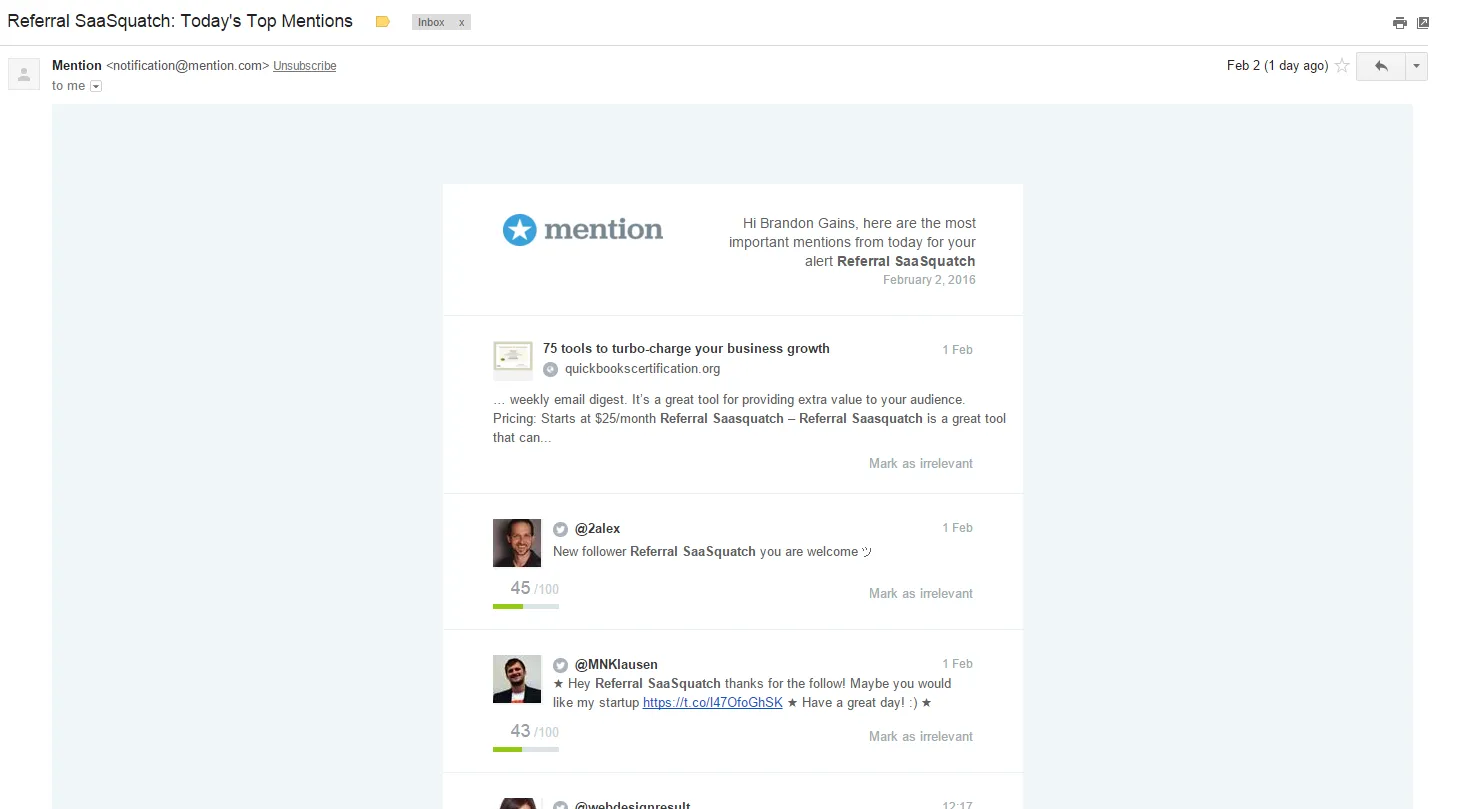Click the Twitter icon next to @MNKlausen
This screenshot has width=1461, height=809.
click(x=561, y=665)
